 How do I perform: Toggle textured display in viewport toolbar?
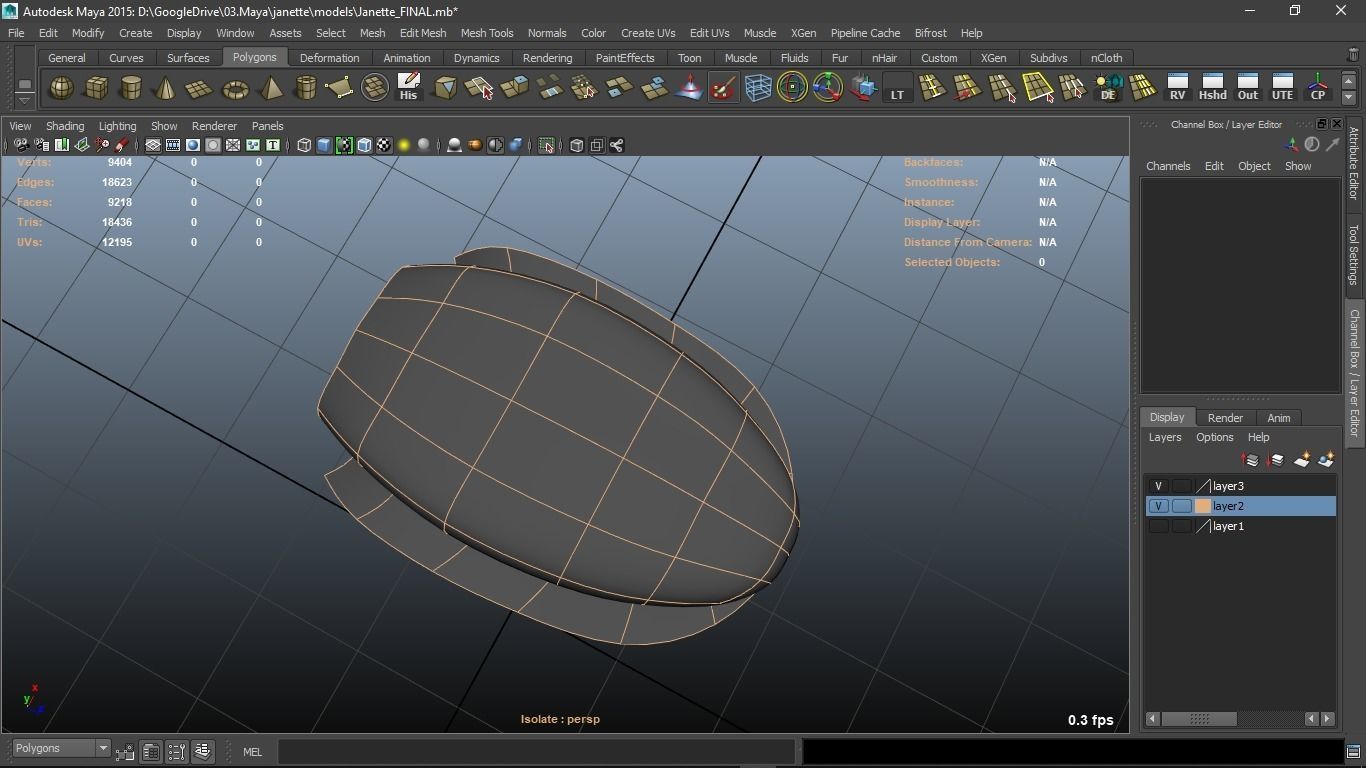pyautogui.click(x=384, y=146)
